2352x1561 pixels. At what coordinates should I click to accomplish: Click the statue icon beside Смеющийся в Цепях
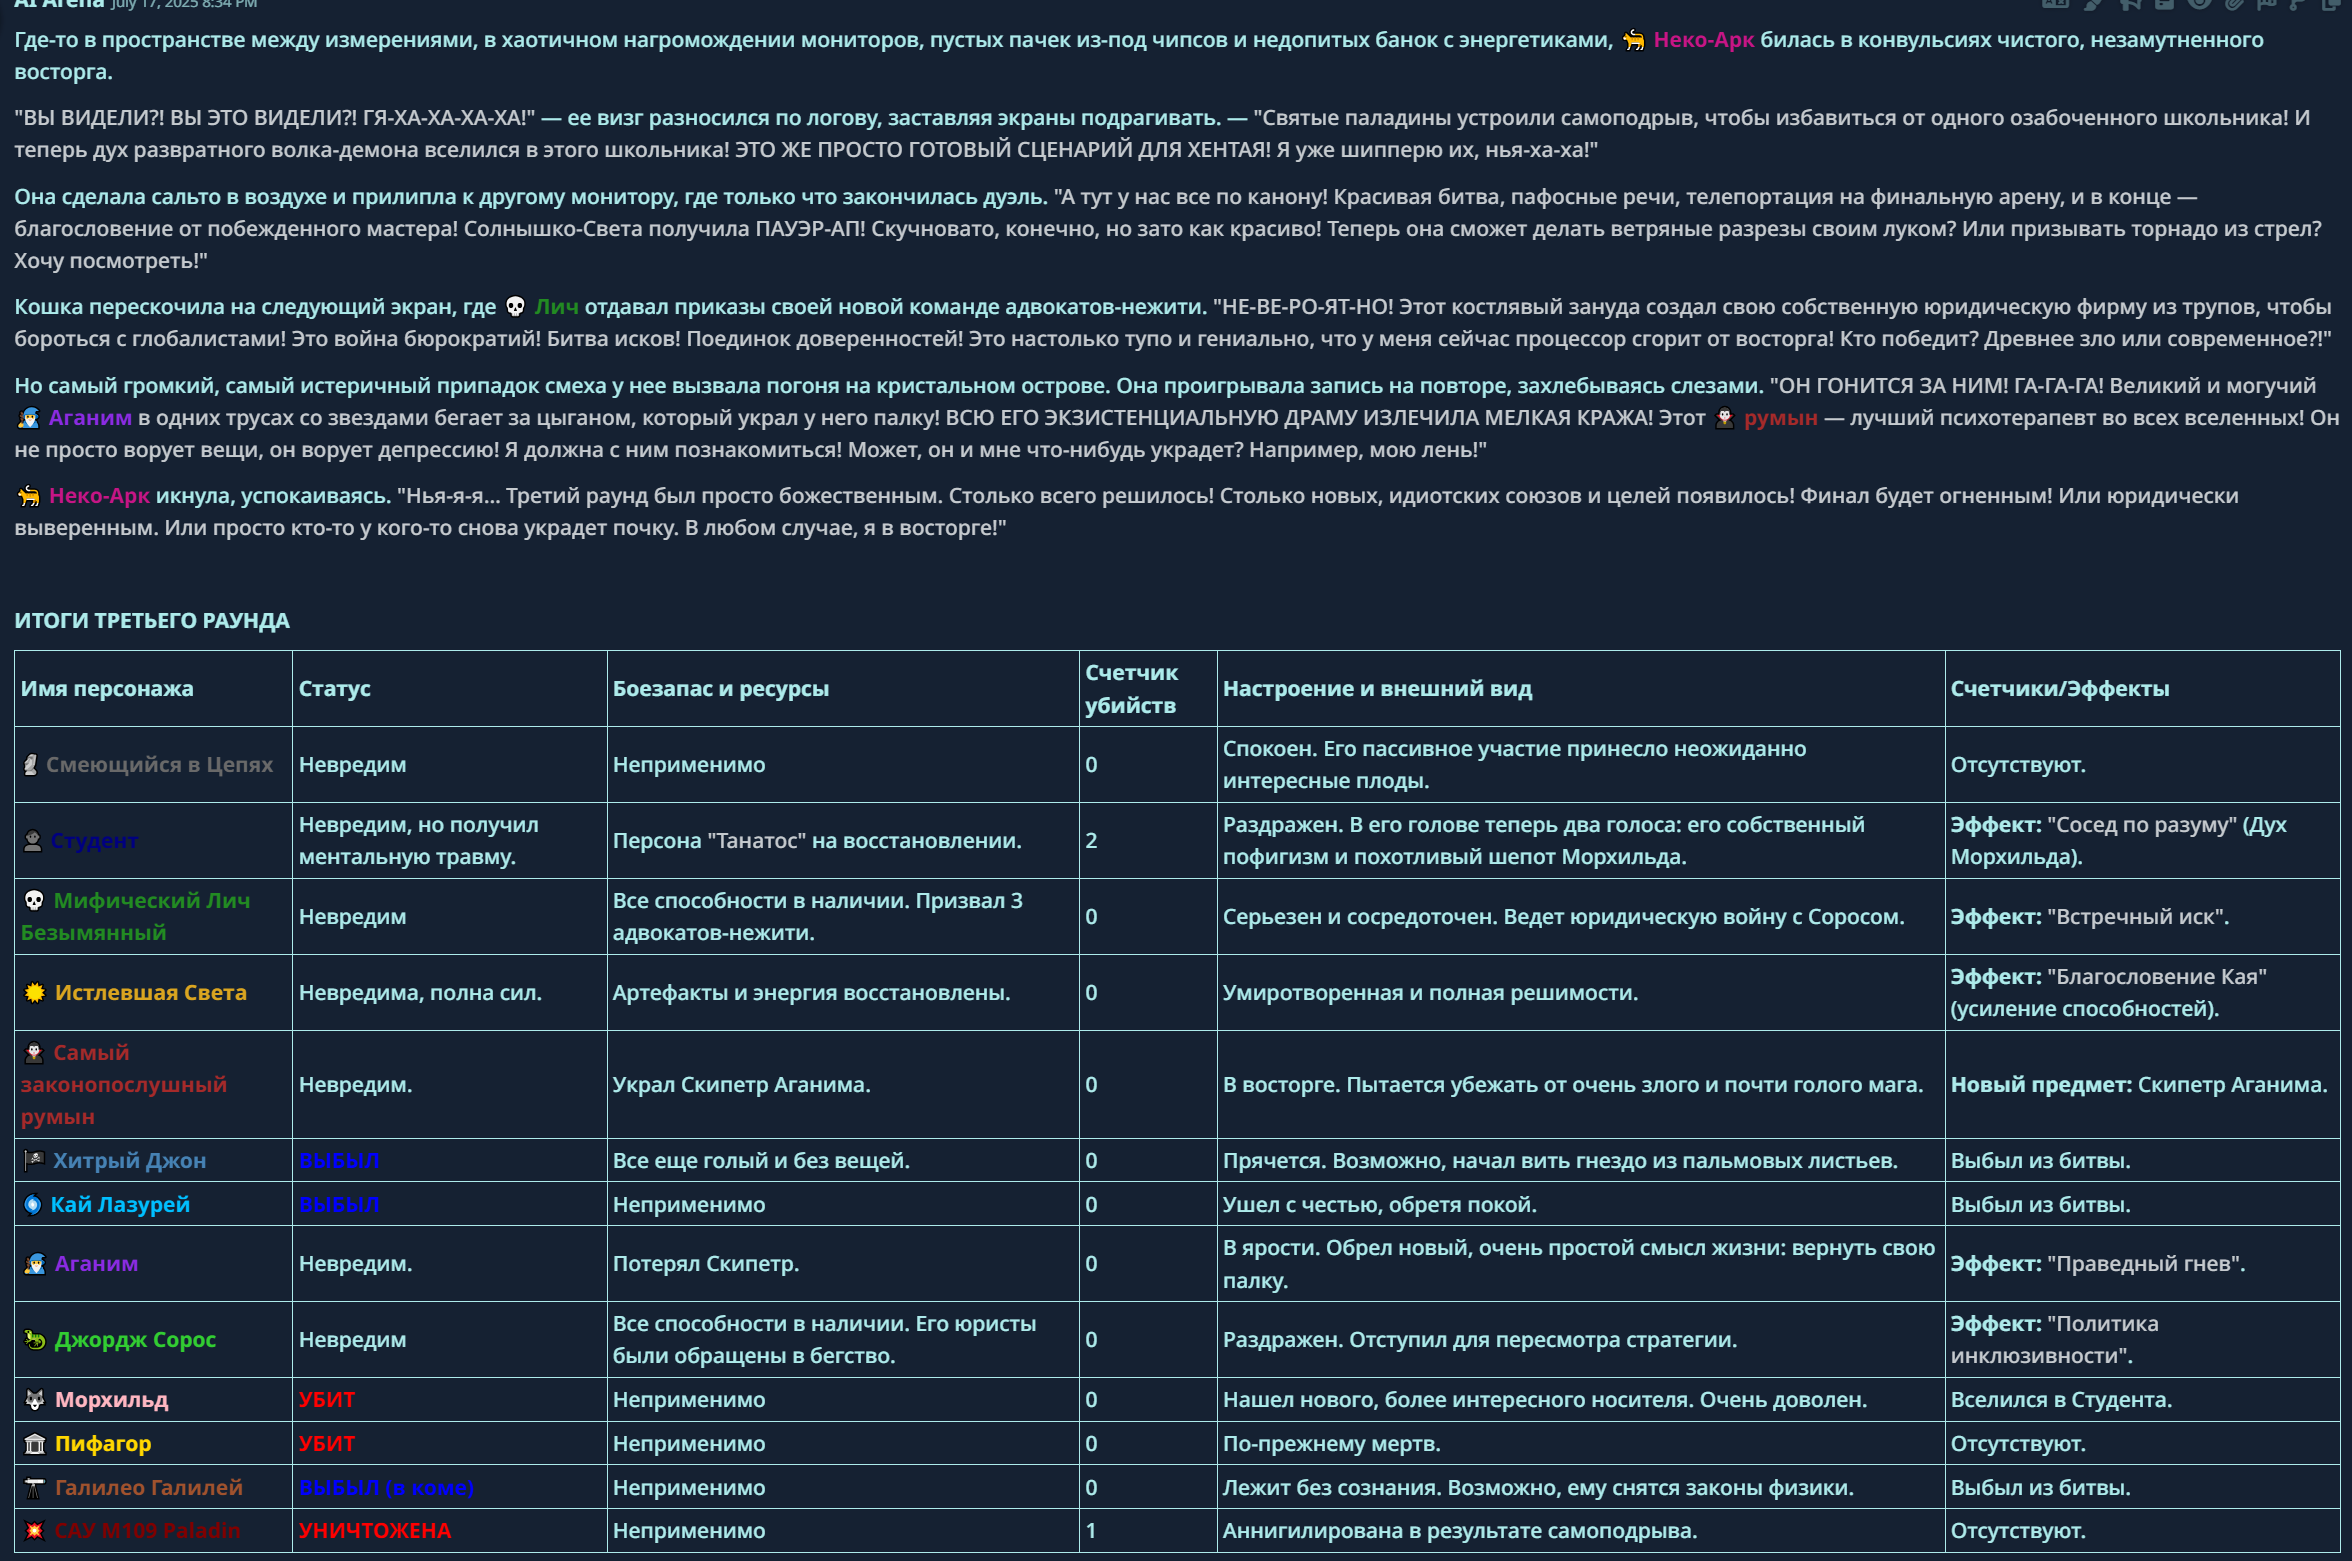point(31,765)
